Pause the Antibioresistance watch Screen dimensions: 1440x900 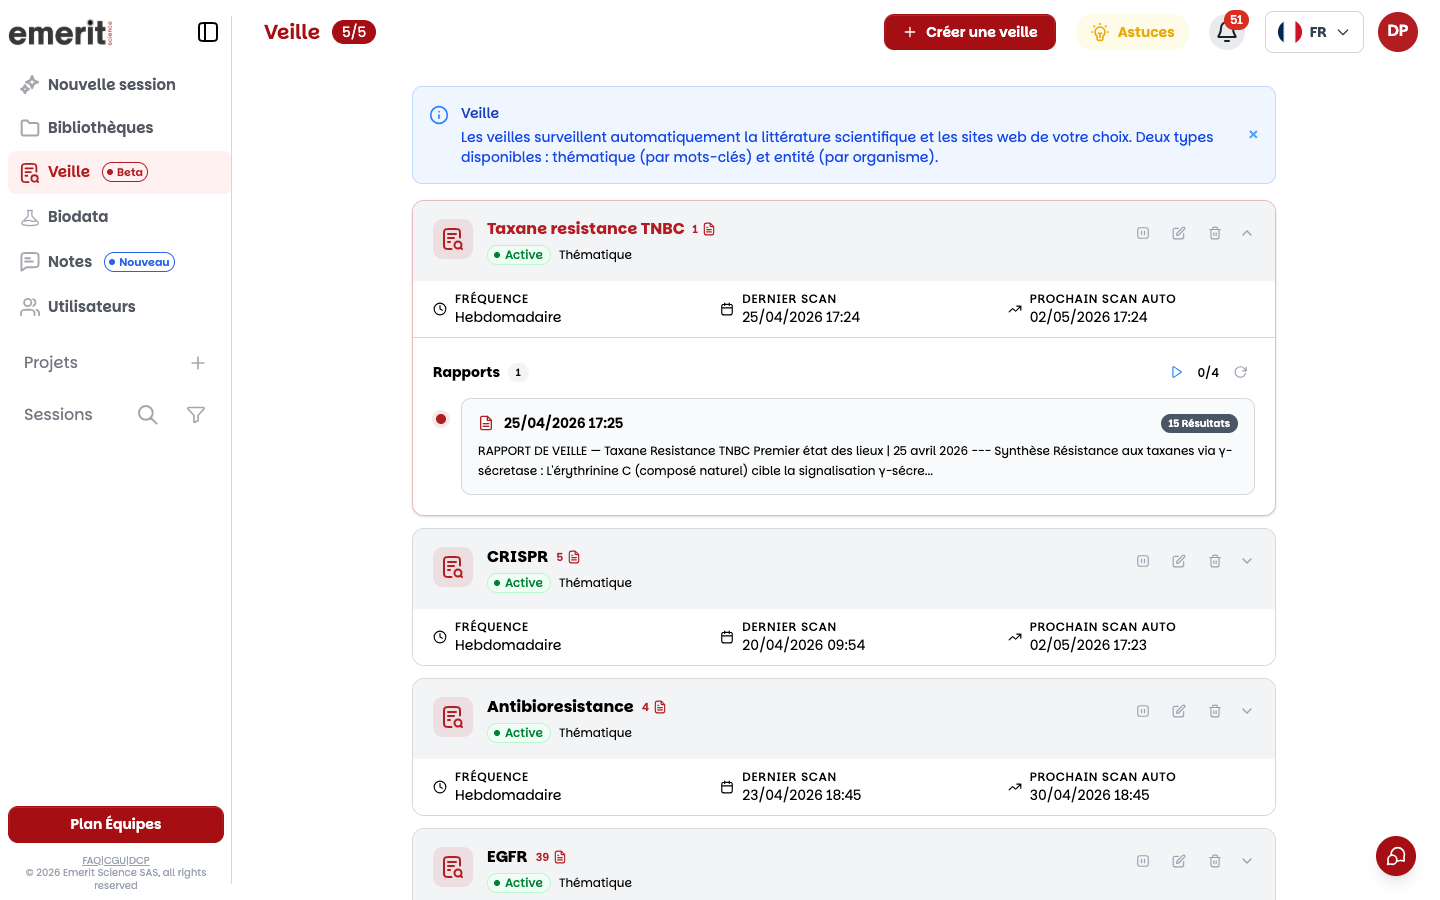1143,711
